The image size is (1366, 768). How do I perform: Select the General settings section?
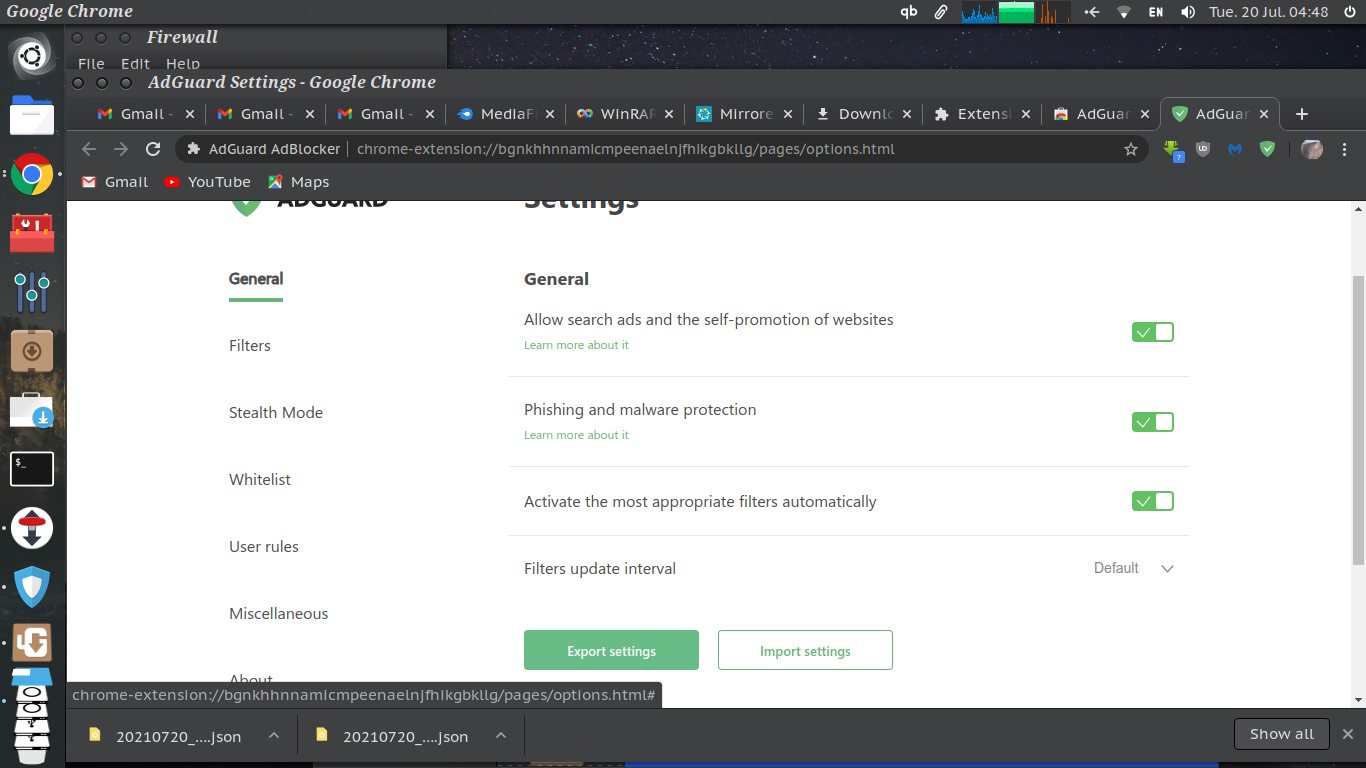256,279
